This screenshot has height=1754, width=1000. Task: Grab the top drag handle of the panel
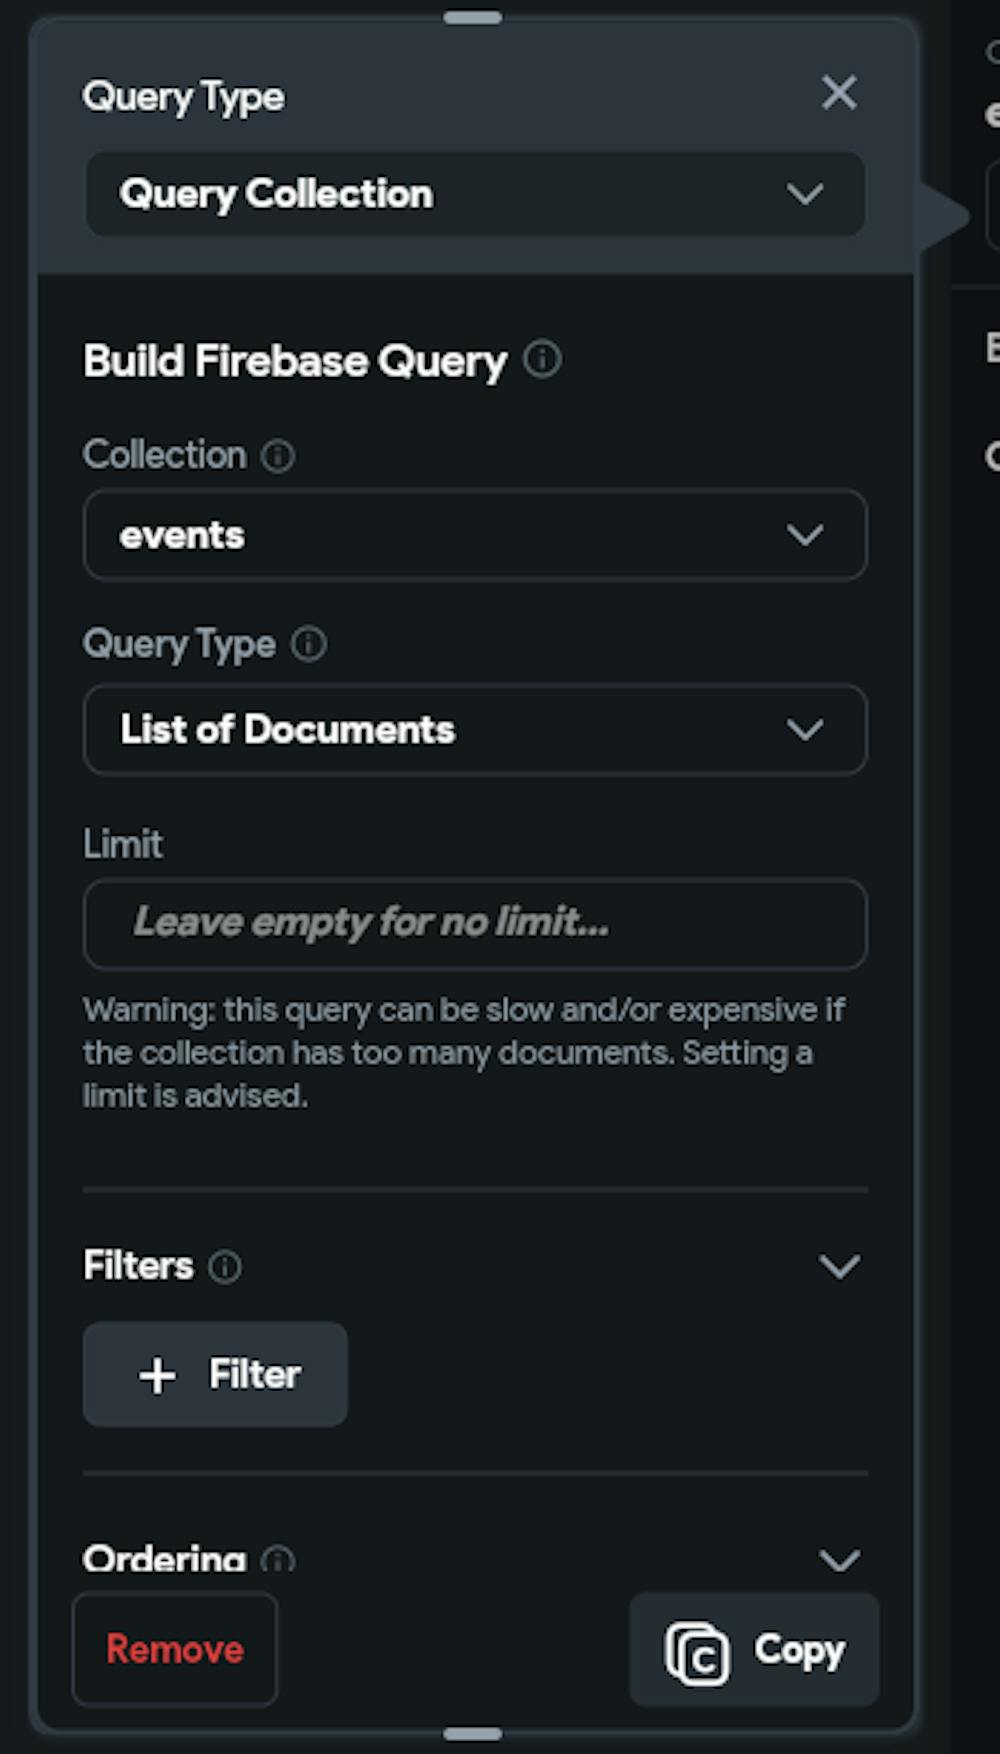click(x=472, y=17)
